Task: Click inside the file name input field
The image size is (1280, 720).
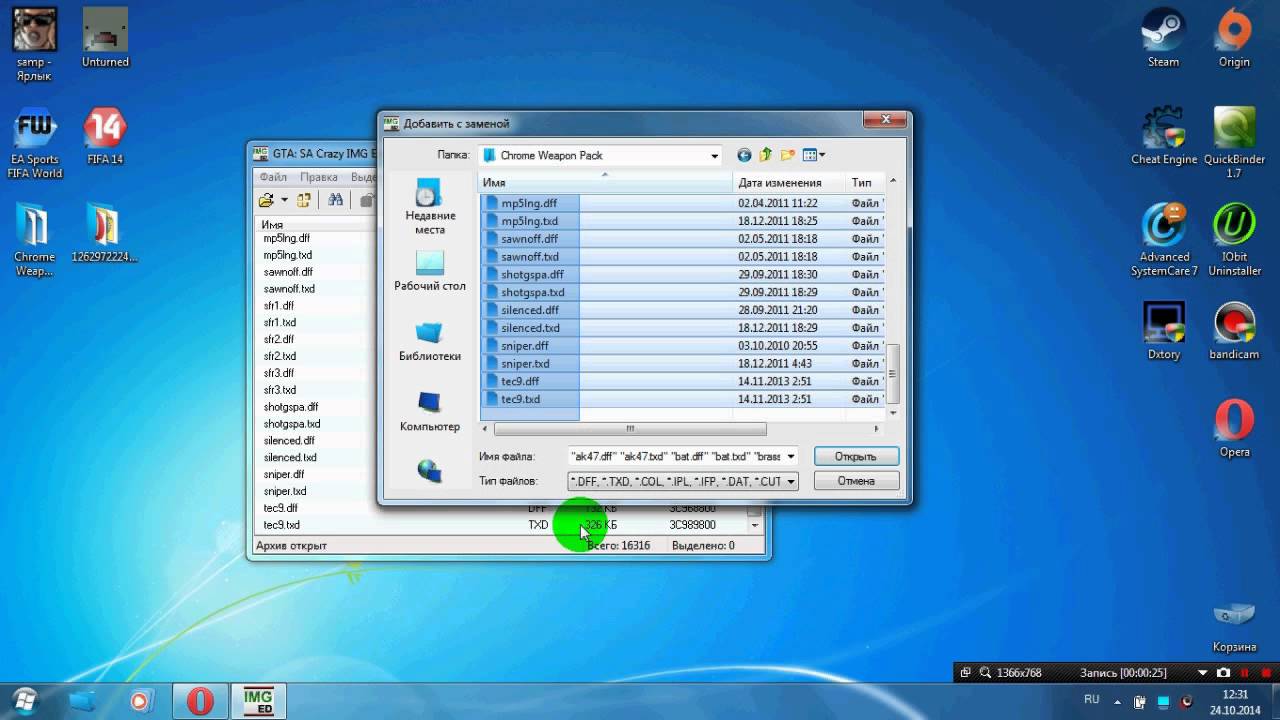Action: pos(676,457)
